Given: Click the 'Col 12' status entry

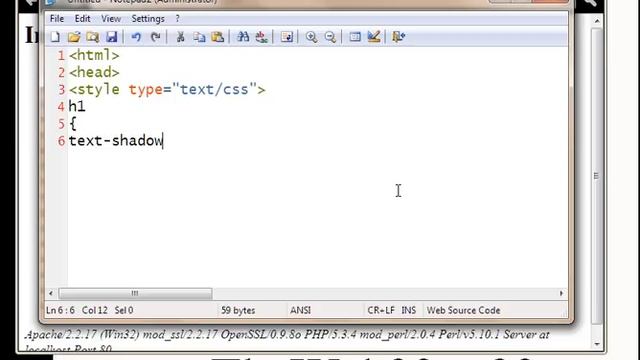Looking at the screenshot, I should click(x=95, y=310).
